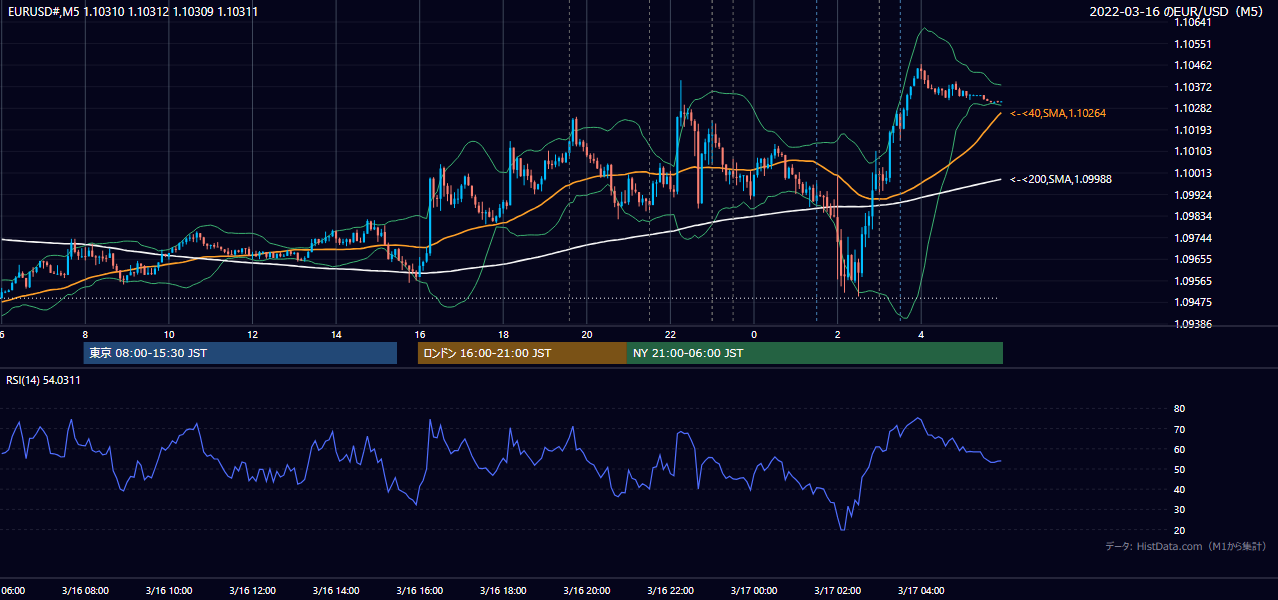Viewport: 1278px width, 600px height.
Task: Click price axis label 1.09386
Action: tap(1192, 324)
